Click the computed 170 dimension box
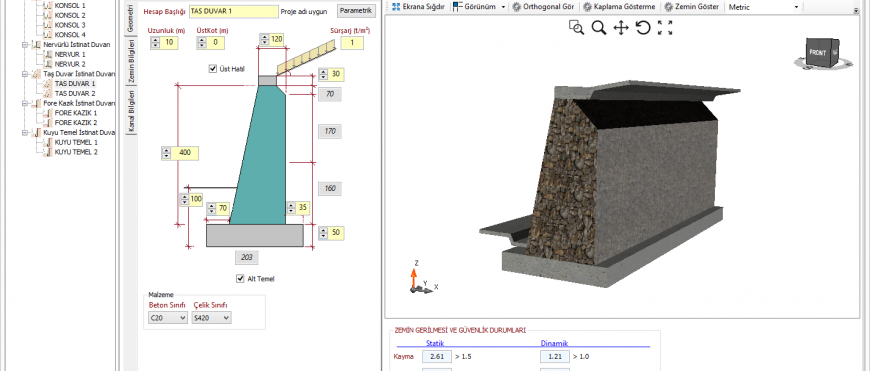The width and height of the screenshot is (870, 371). point(330,131)
